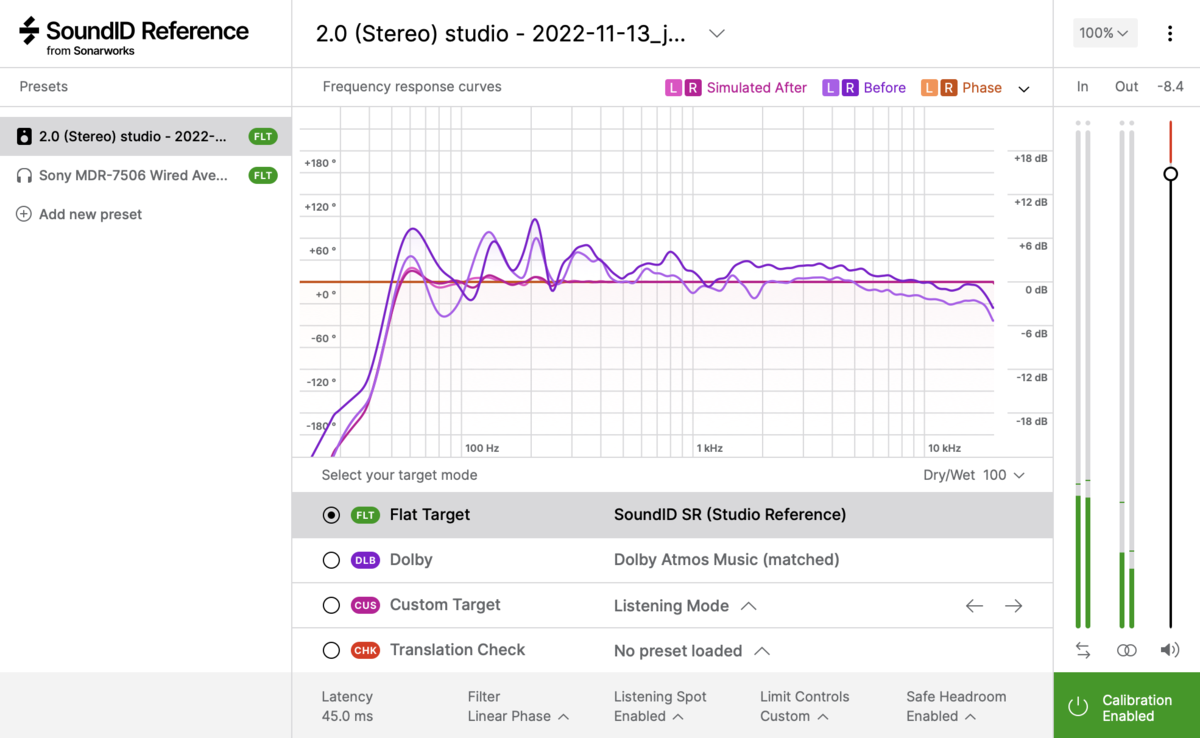Toggle Calibration Enabled button
This screenshot has width=1200, height=738.
(1126, 705)
